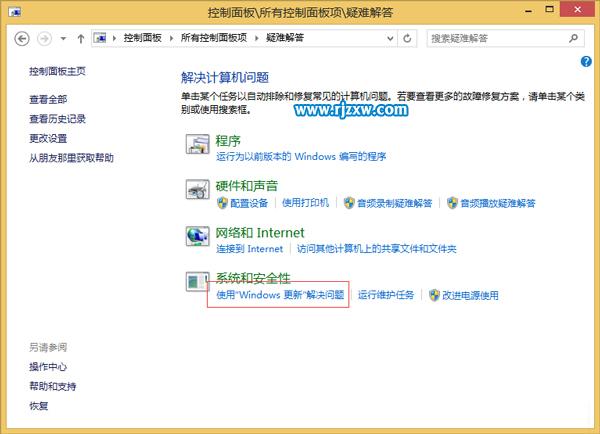Expand the chevron after 控制面板 in breadcrumb
The height and width of the screenshot is (434, 600).
click(x=171, y=38)
